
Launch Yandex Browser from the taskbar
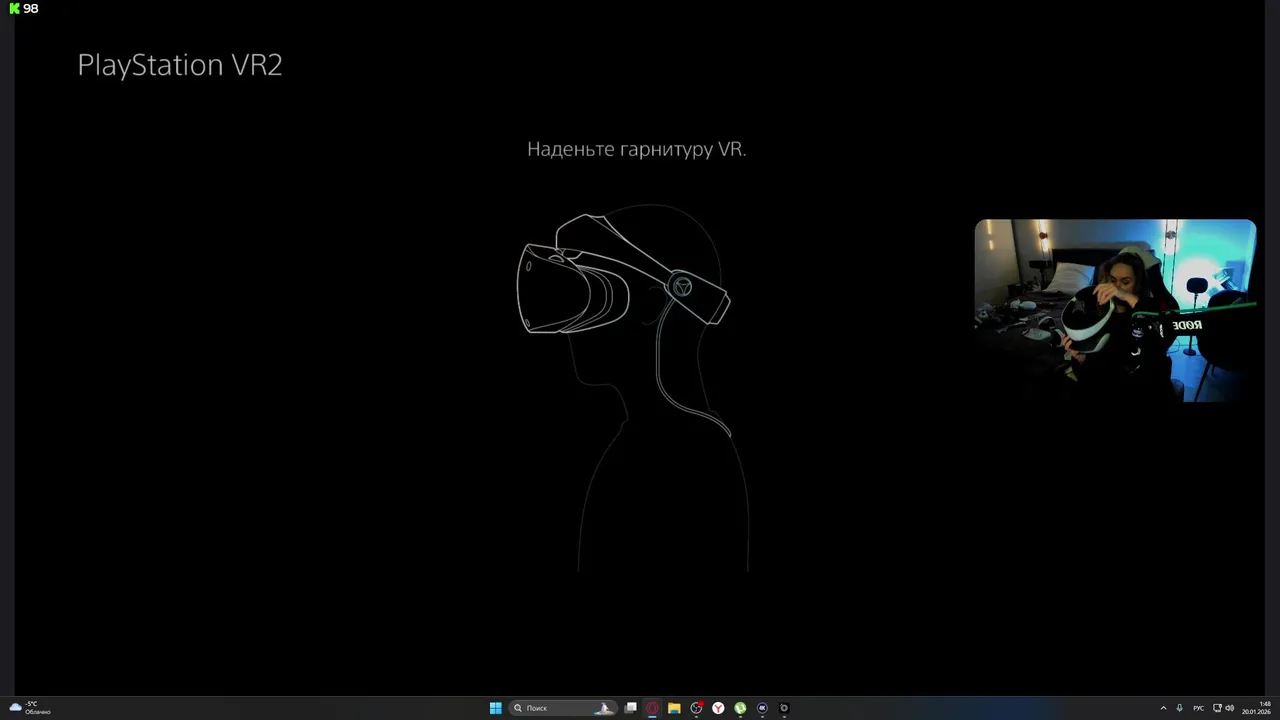(718, 708)
